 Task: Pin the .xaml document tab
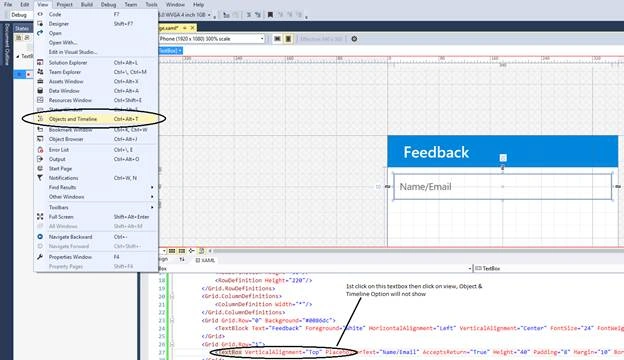coord(185,28)
